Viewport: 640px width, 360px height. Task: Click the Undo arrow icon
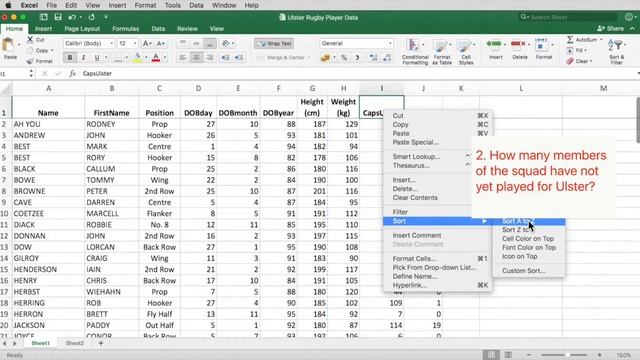[x=72, y=17]
